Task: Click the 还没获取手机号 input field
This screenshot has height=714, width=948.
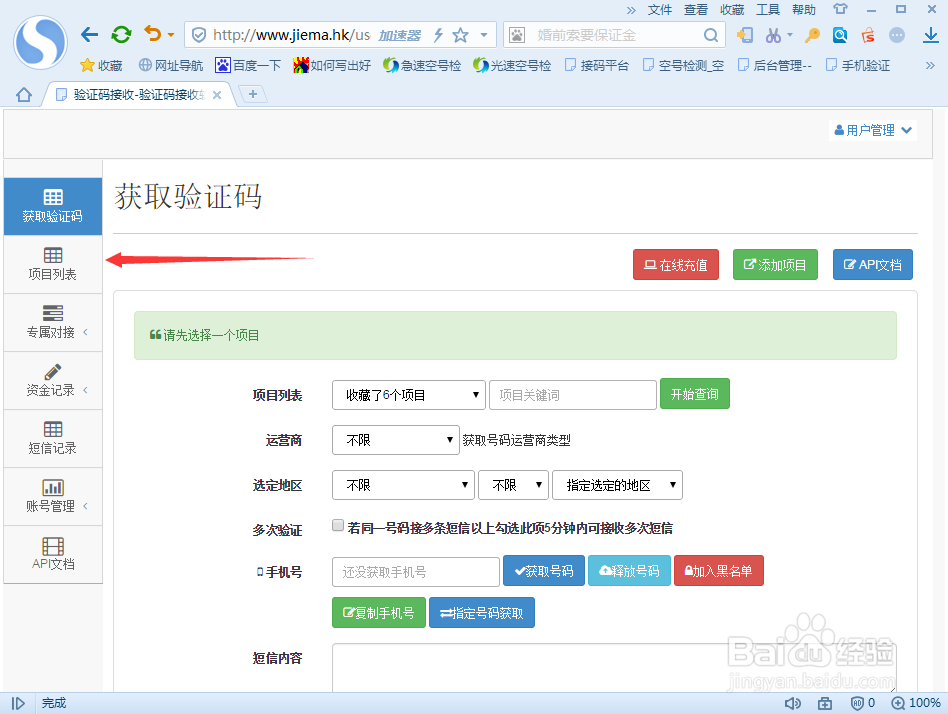Action: tap(415, 571)
